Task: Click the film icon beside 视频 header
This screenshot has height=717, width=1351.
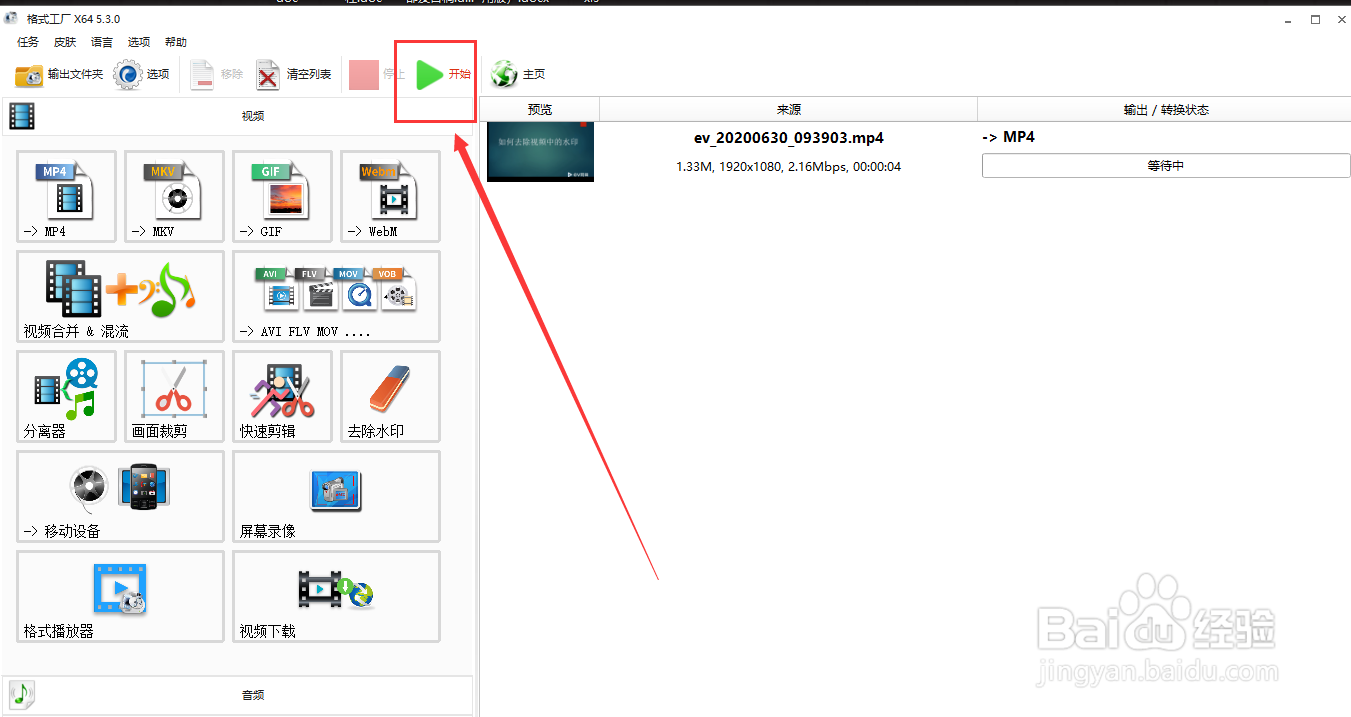Action: click(x=22, y=116)
